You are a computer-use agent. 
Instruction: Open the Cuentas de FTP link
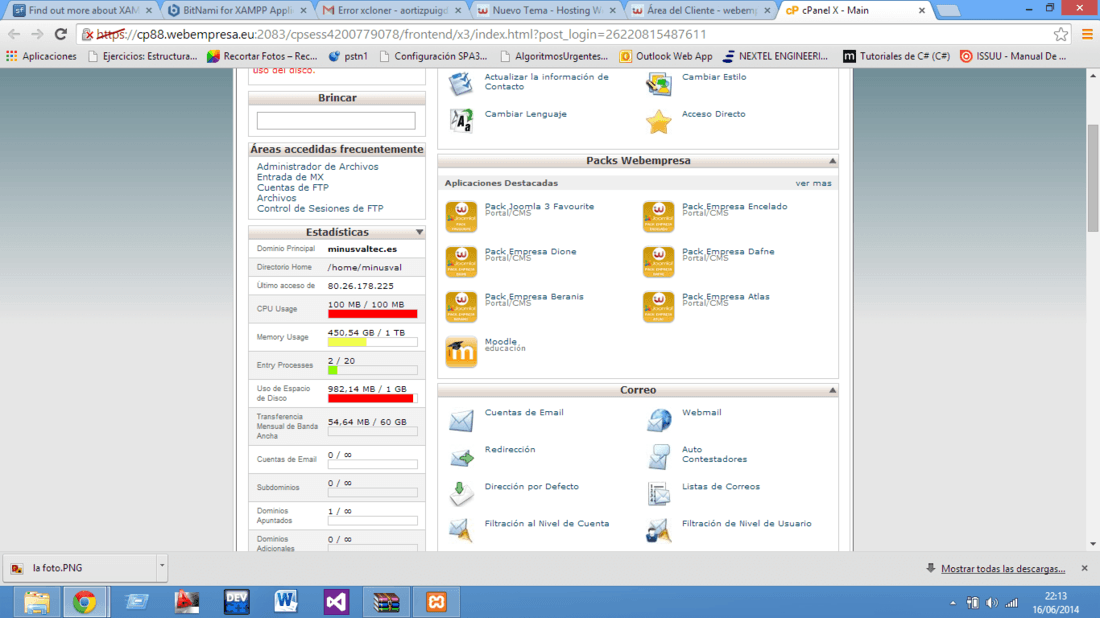tap(293, 188)
